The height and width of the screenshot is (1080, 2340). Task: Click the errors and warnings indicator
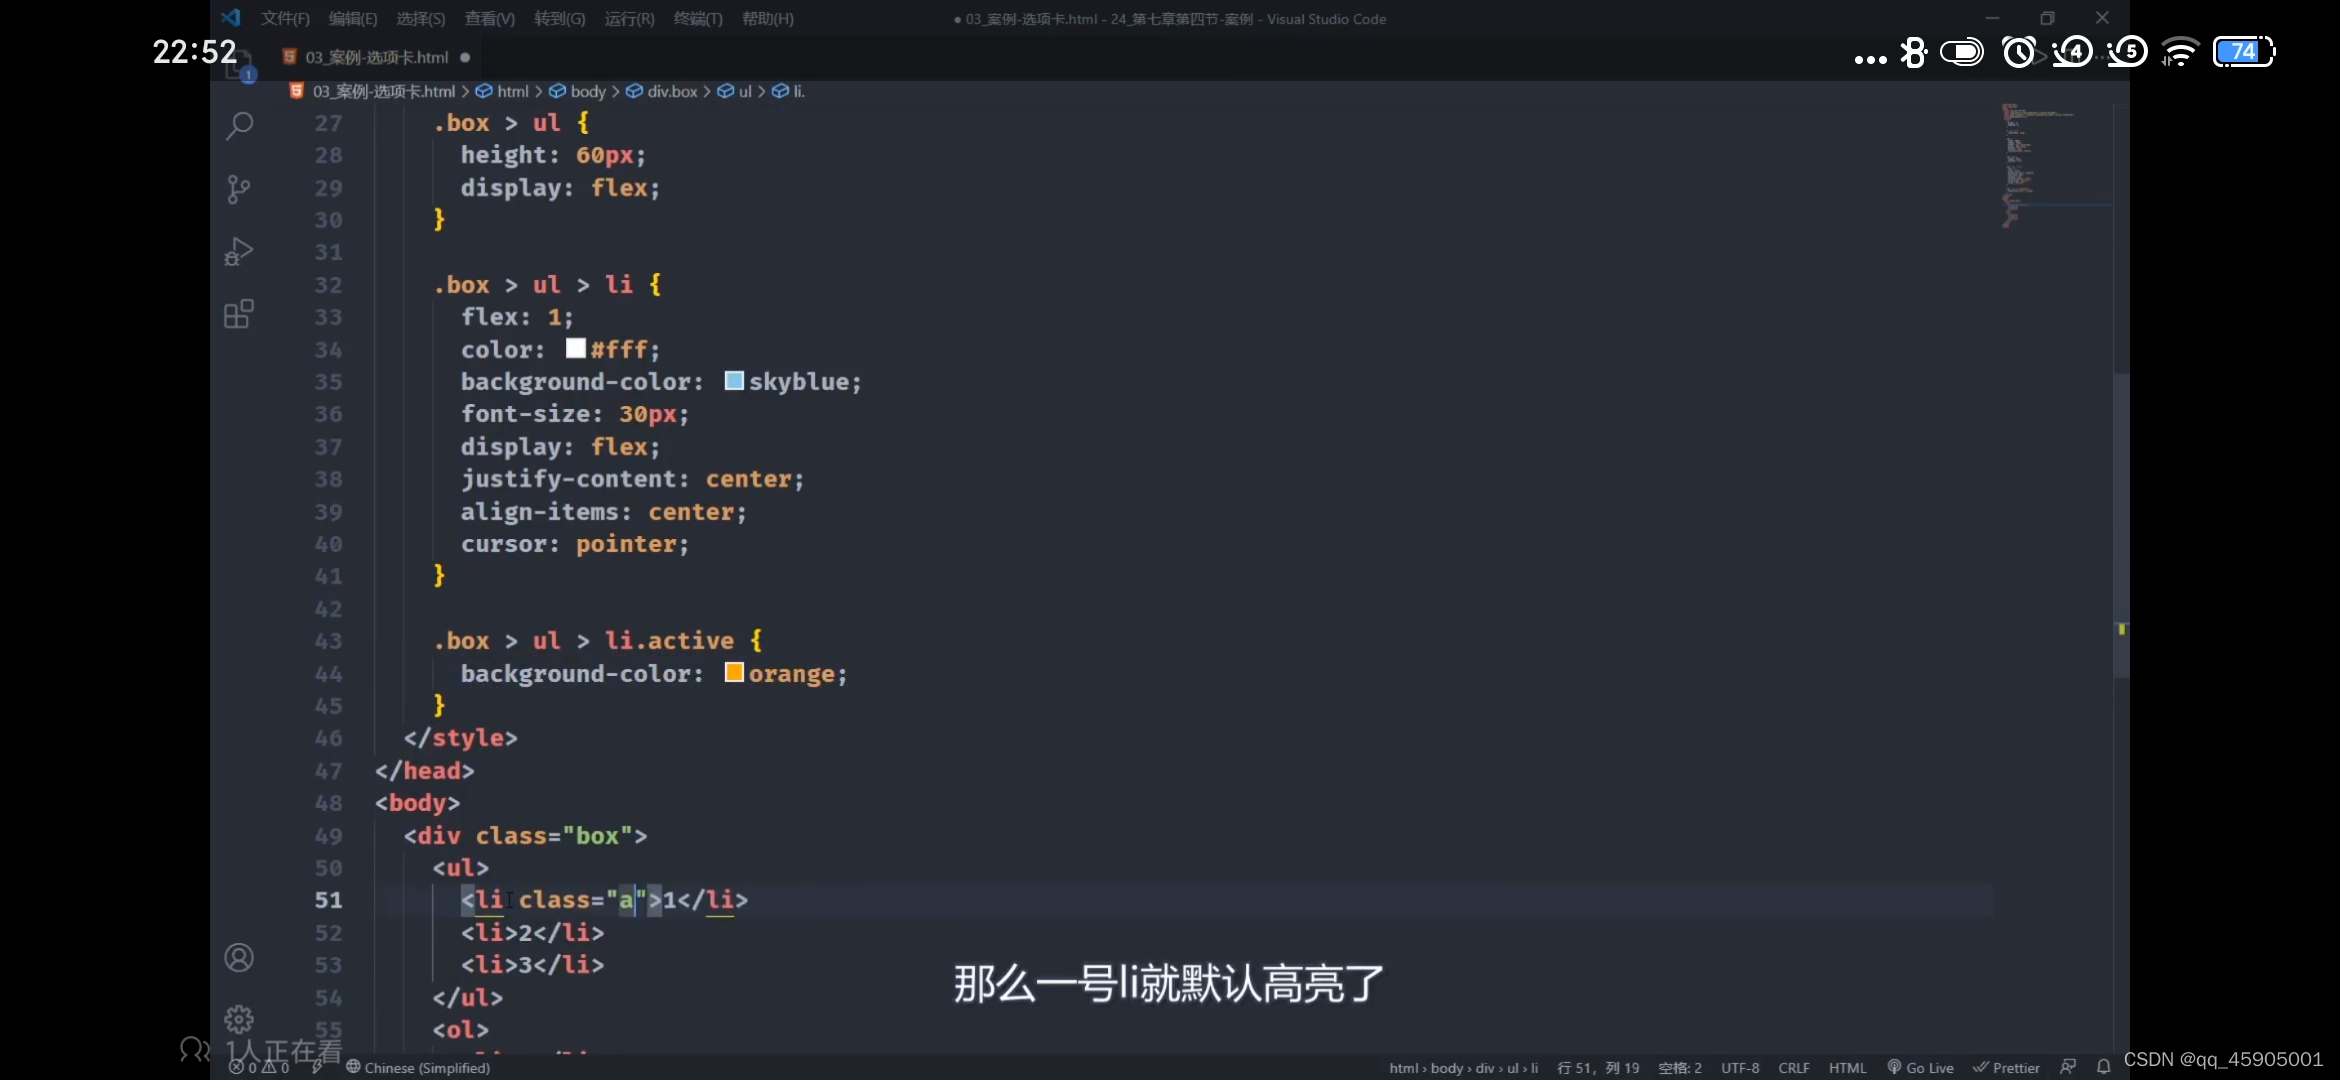(256, 1067)
